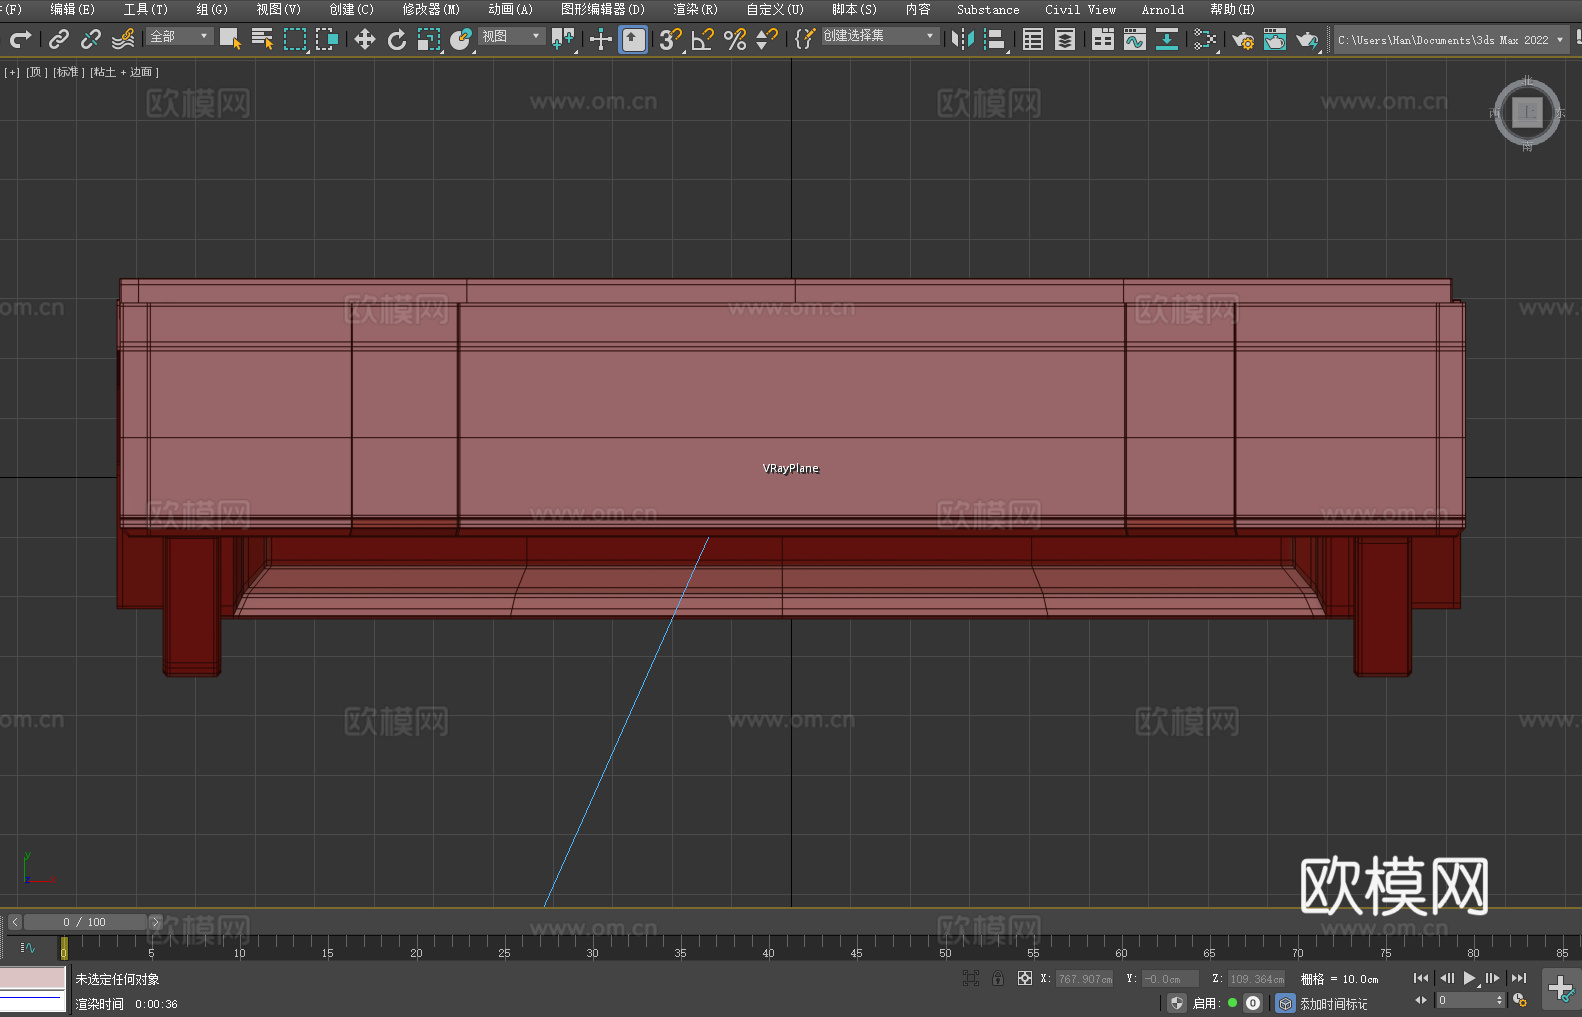Open the Scene Explorer toggle
Viewport: 1582px width, 1017px height.
[1033, 39]
